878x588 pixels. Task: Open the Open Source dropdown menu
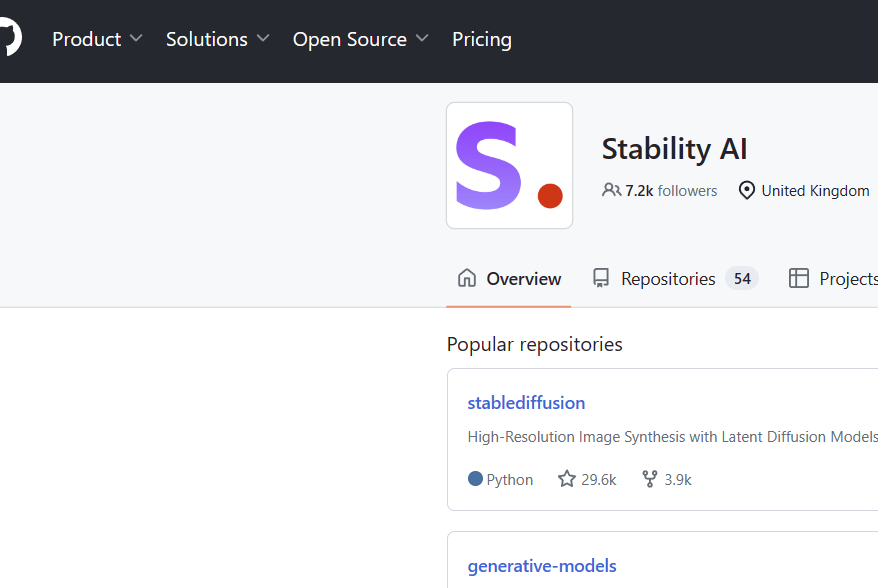360,39
